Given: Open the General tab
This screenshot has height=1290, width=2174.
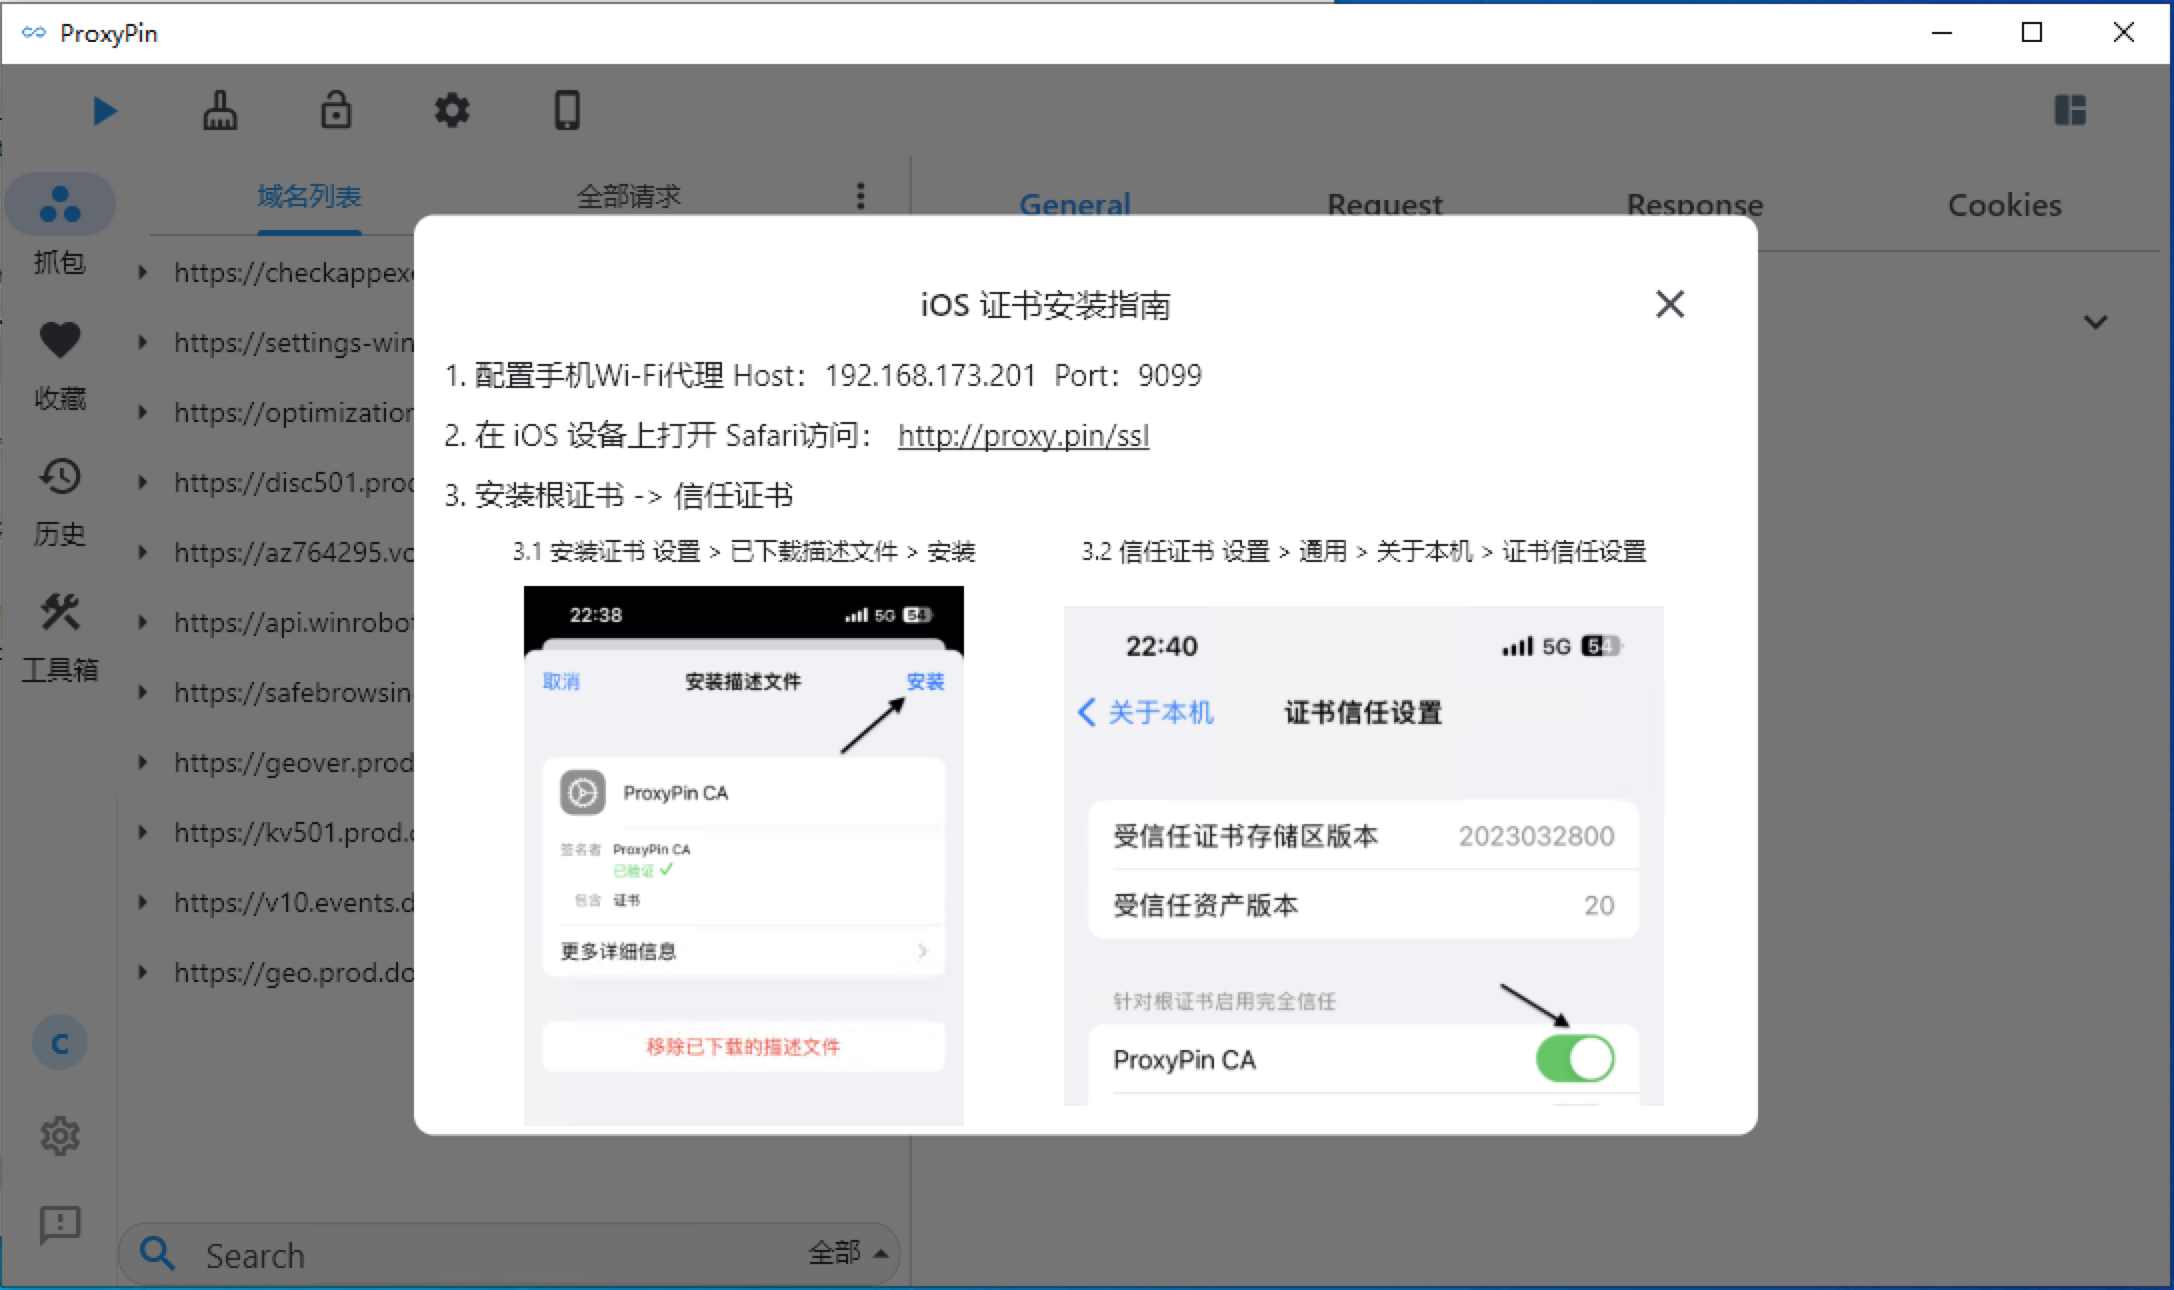Looking at the screenshot, I should pyautogui.click(x=1075, y=204).
